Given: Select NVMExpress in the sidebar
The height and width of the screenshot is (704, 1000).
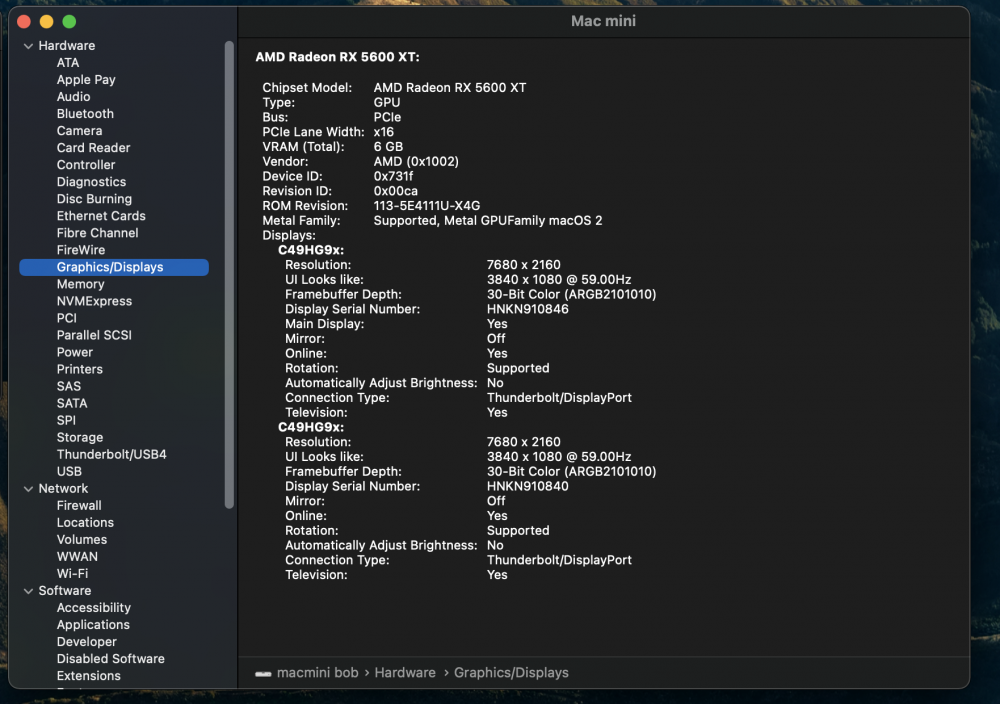Looking at the screenshot, I should pyautogui.click(x=94, y=301).
